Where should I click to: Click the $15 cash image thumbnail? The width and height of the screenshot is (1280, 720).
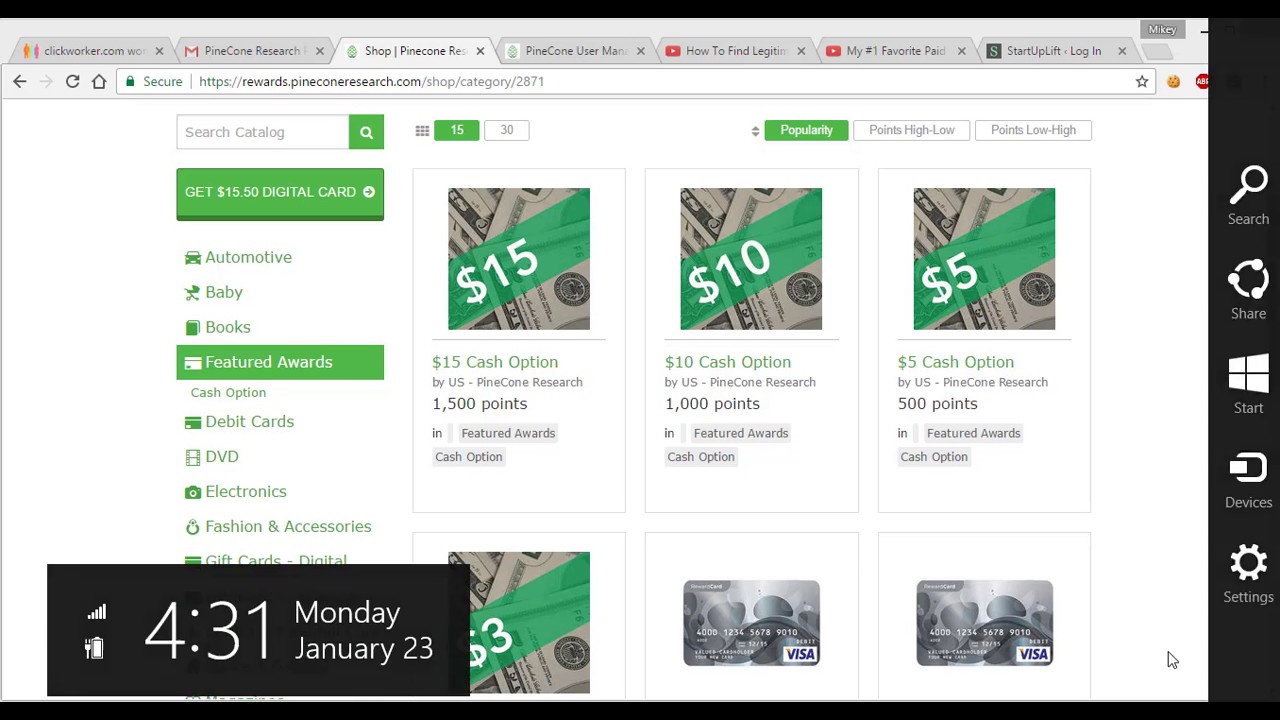click(519, 259)
